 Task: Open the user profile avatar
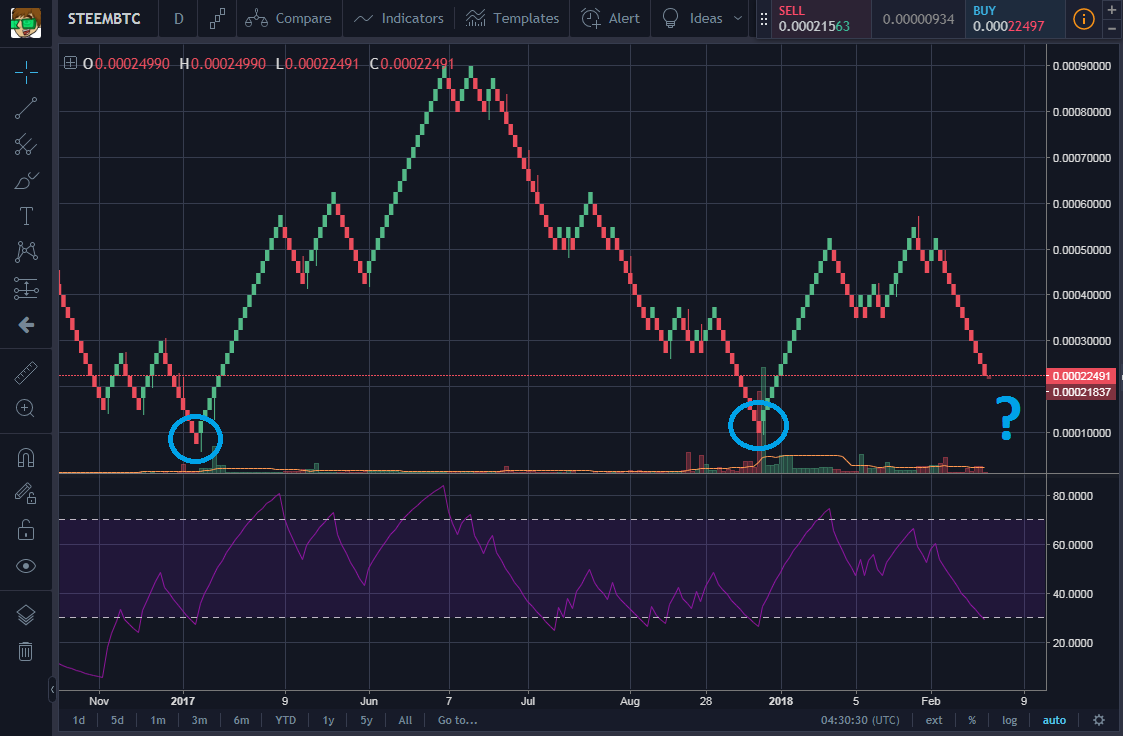click(26, 21)
